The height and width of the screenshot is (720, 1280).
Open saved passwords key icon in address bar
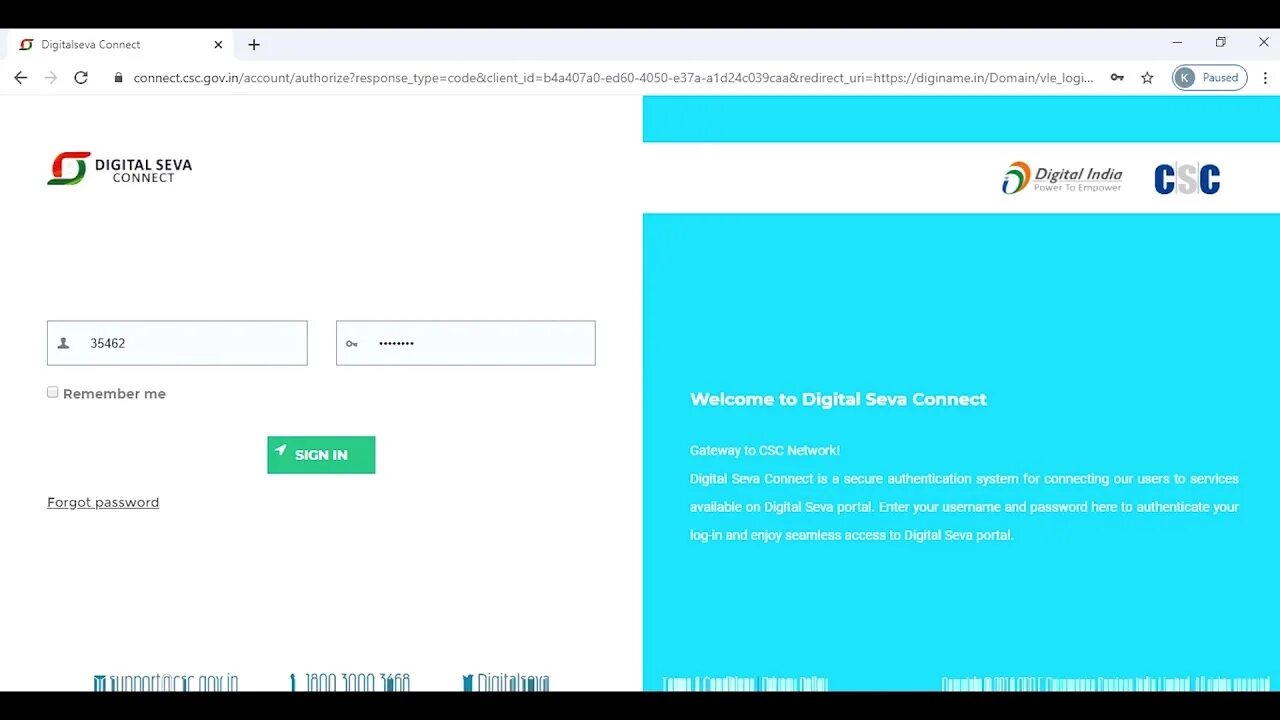coord(1117,77)
